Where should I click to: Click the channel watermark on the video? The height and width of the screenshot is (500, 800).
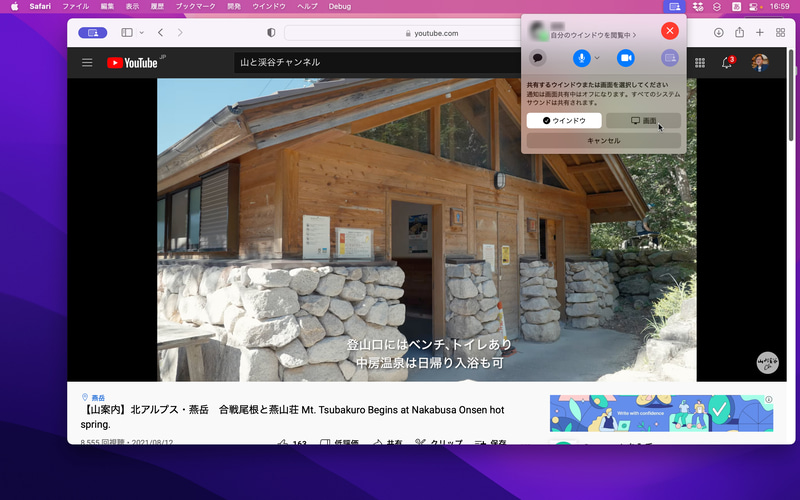(767, 363)
